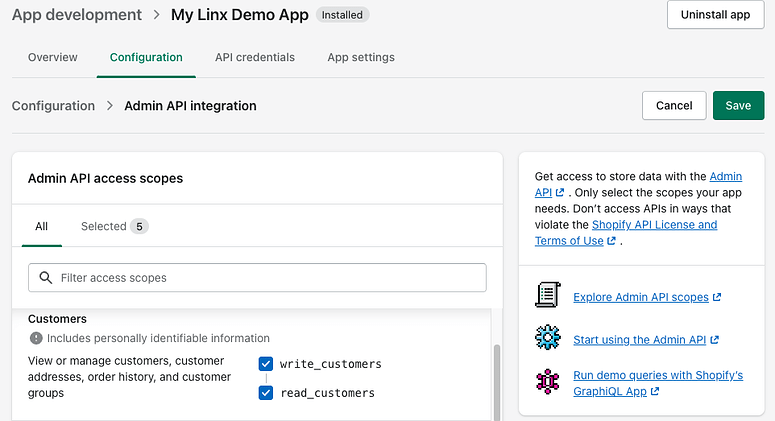Viewport: 775px width, 421px height.
Task: Save the Admin API configuration
Action: click(x=738, y=105)
